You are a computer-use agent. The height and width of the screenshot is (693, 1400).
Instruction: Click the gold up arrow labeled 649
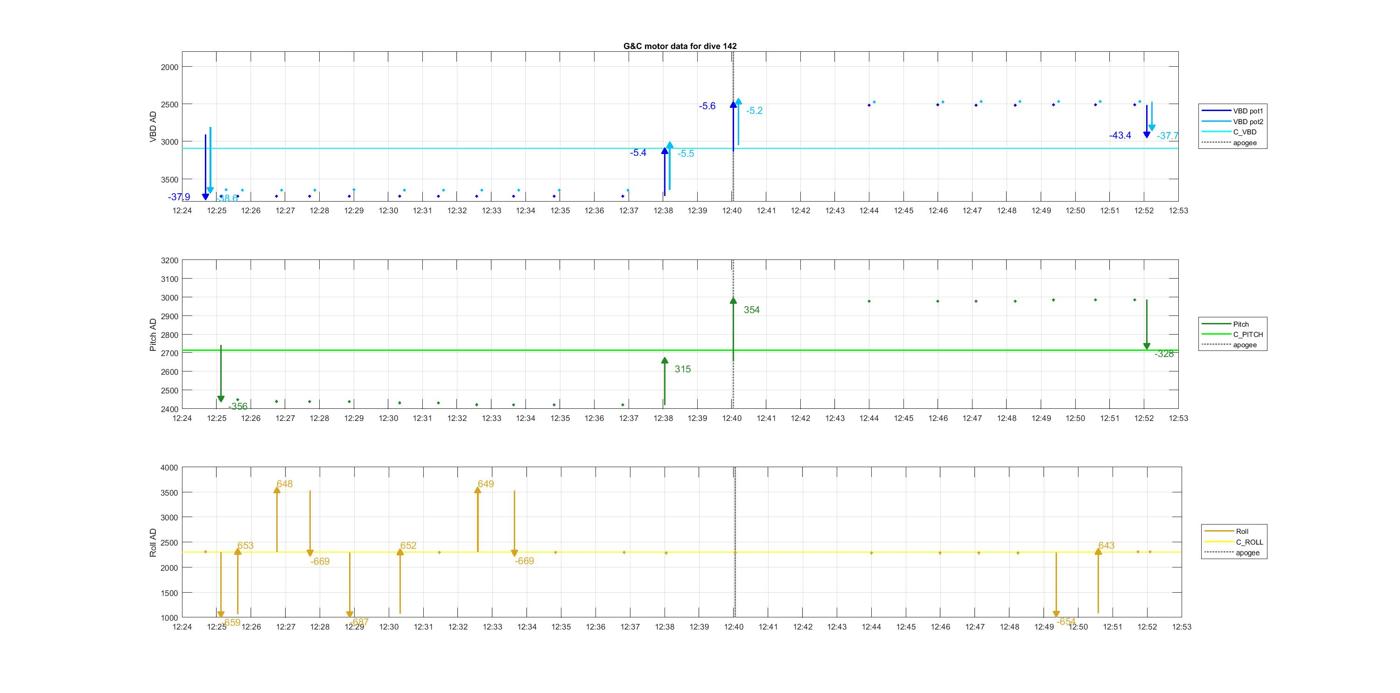477,519
